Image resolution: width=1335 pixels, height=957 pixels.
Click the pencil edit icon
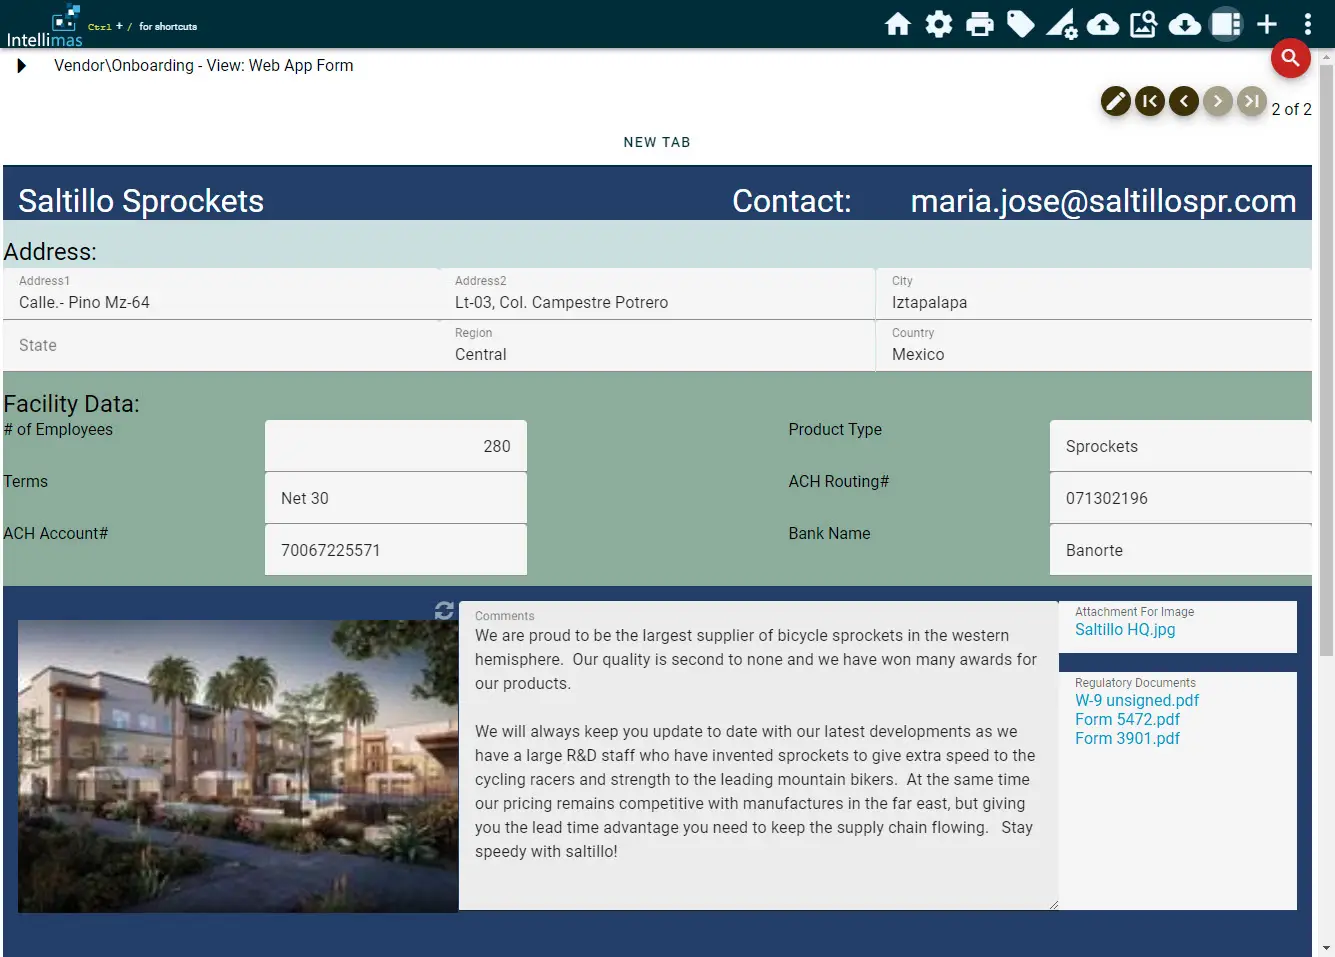pyautogui.click(x=1115, y=101)
